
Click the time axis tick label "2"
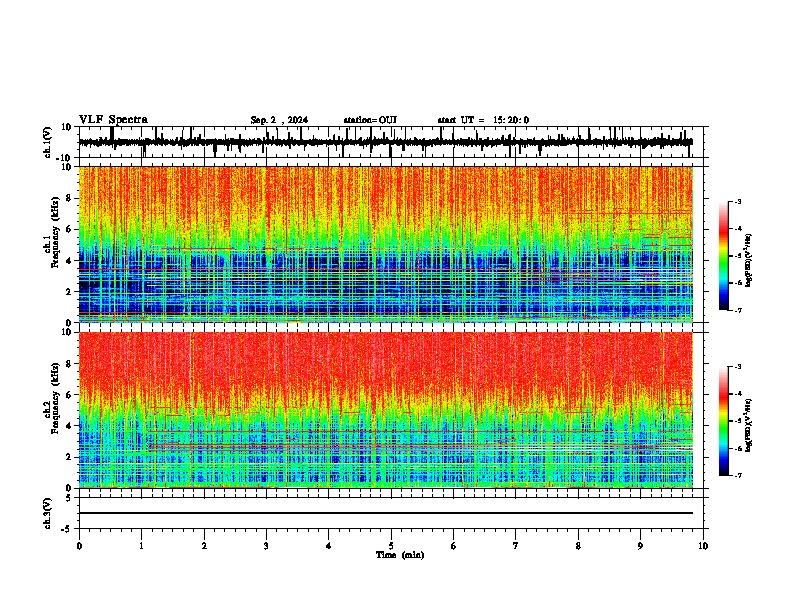pos(204,546)
